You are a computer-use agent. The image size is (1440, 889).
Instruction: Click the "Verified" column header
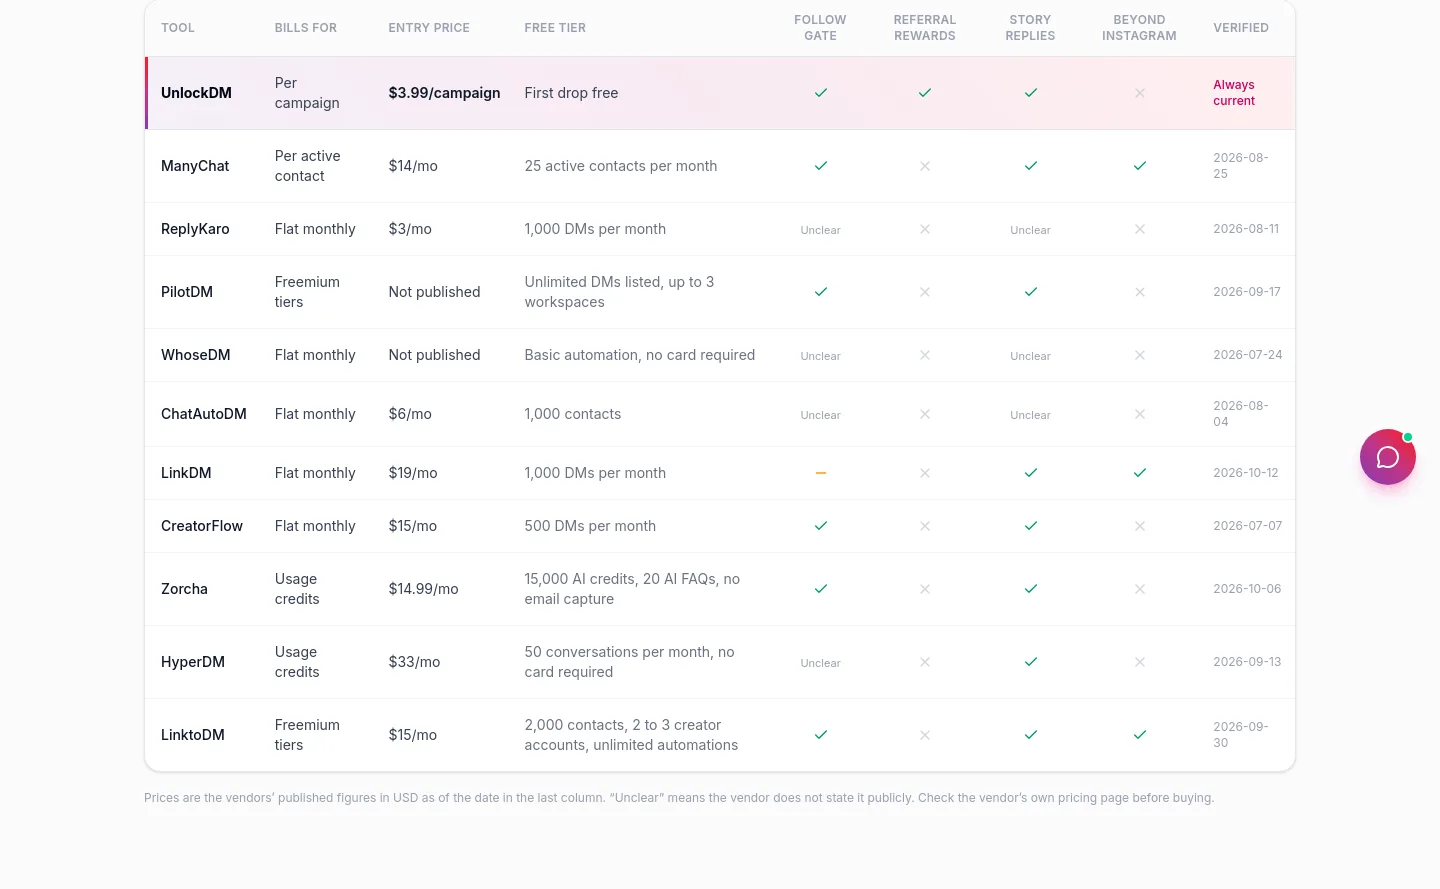(x=1241, y=28)
